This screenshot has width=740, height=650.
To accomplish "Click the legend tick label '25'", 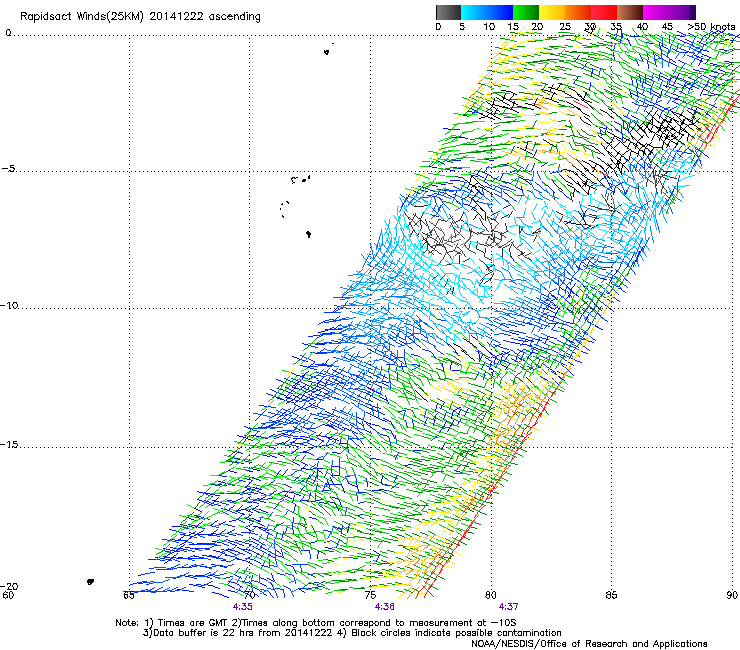I will pos(565,27).
